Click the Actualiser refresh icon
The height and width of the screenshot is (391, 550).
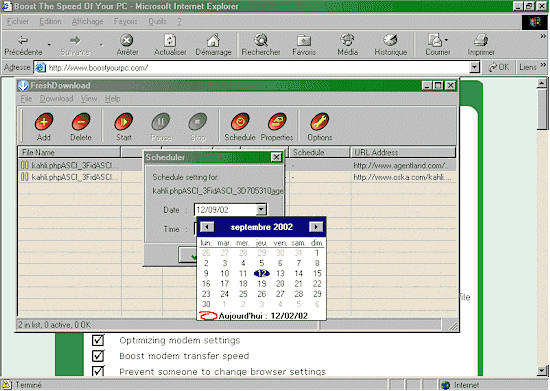[x=170, y=40]
